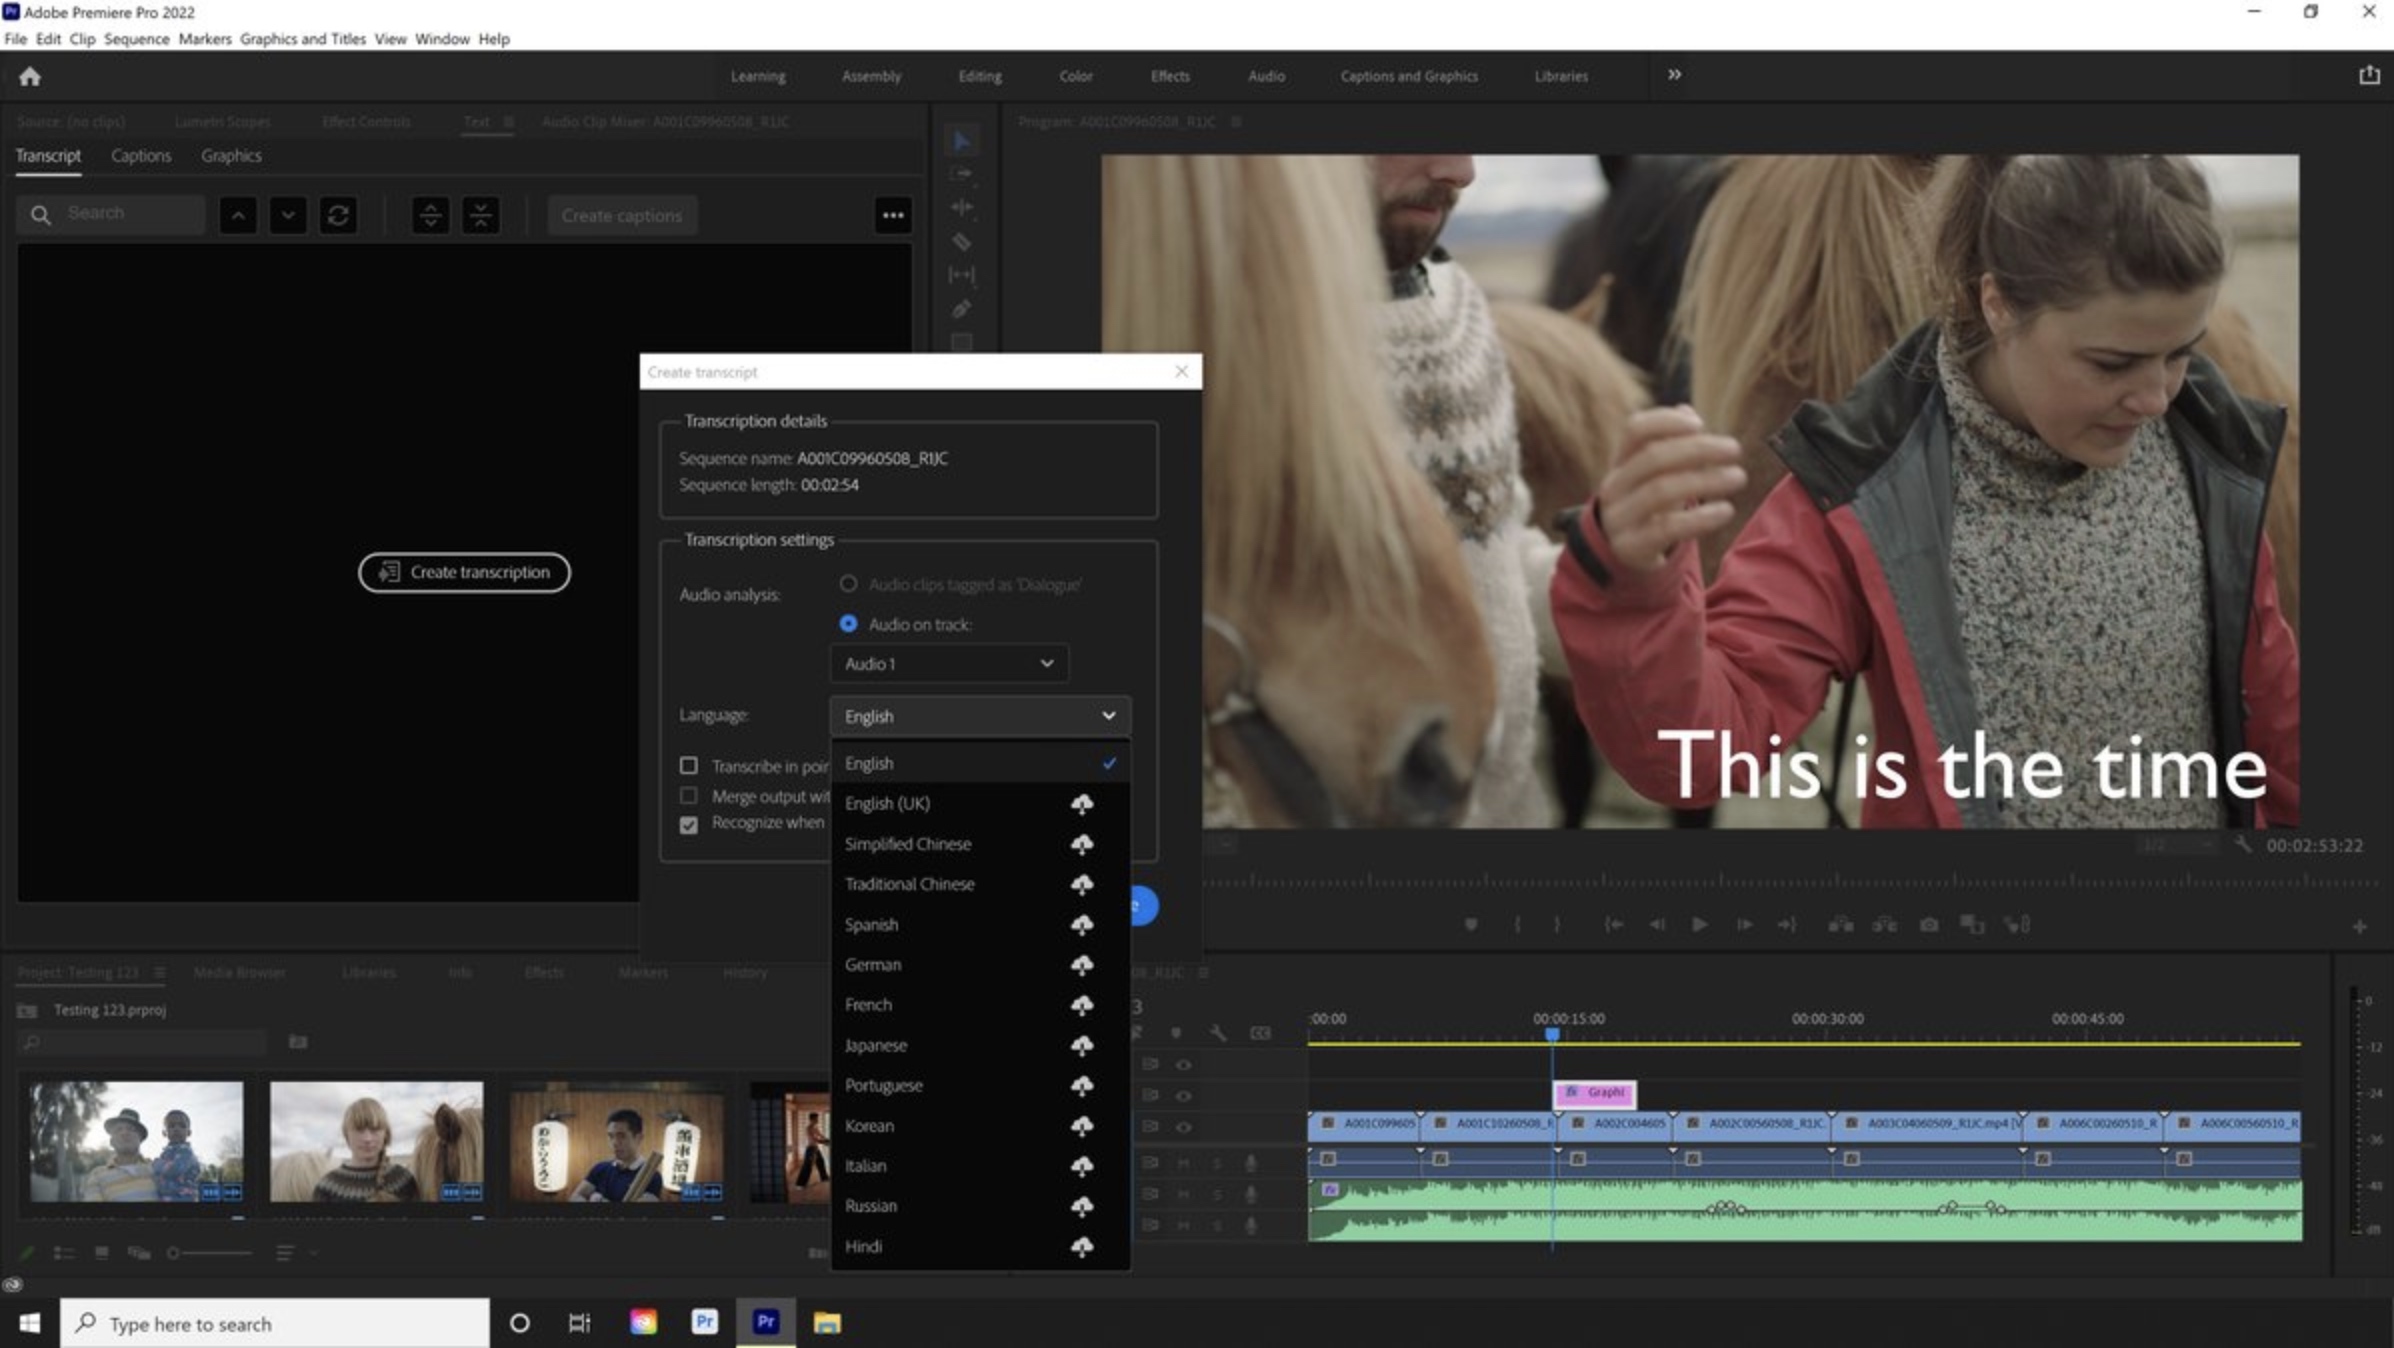Uncheck the 'Recognize when' speakers checkbox
2394x1348 pixels.
[x=689, y=825]
